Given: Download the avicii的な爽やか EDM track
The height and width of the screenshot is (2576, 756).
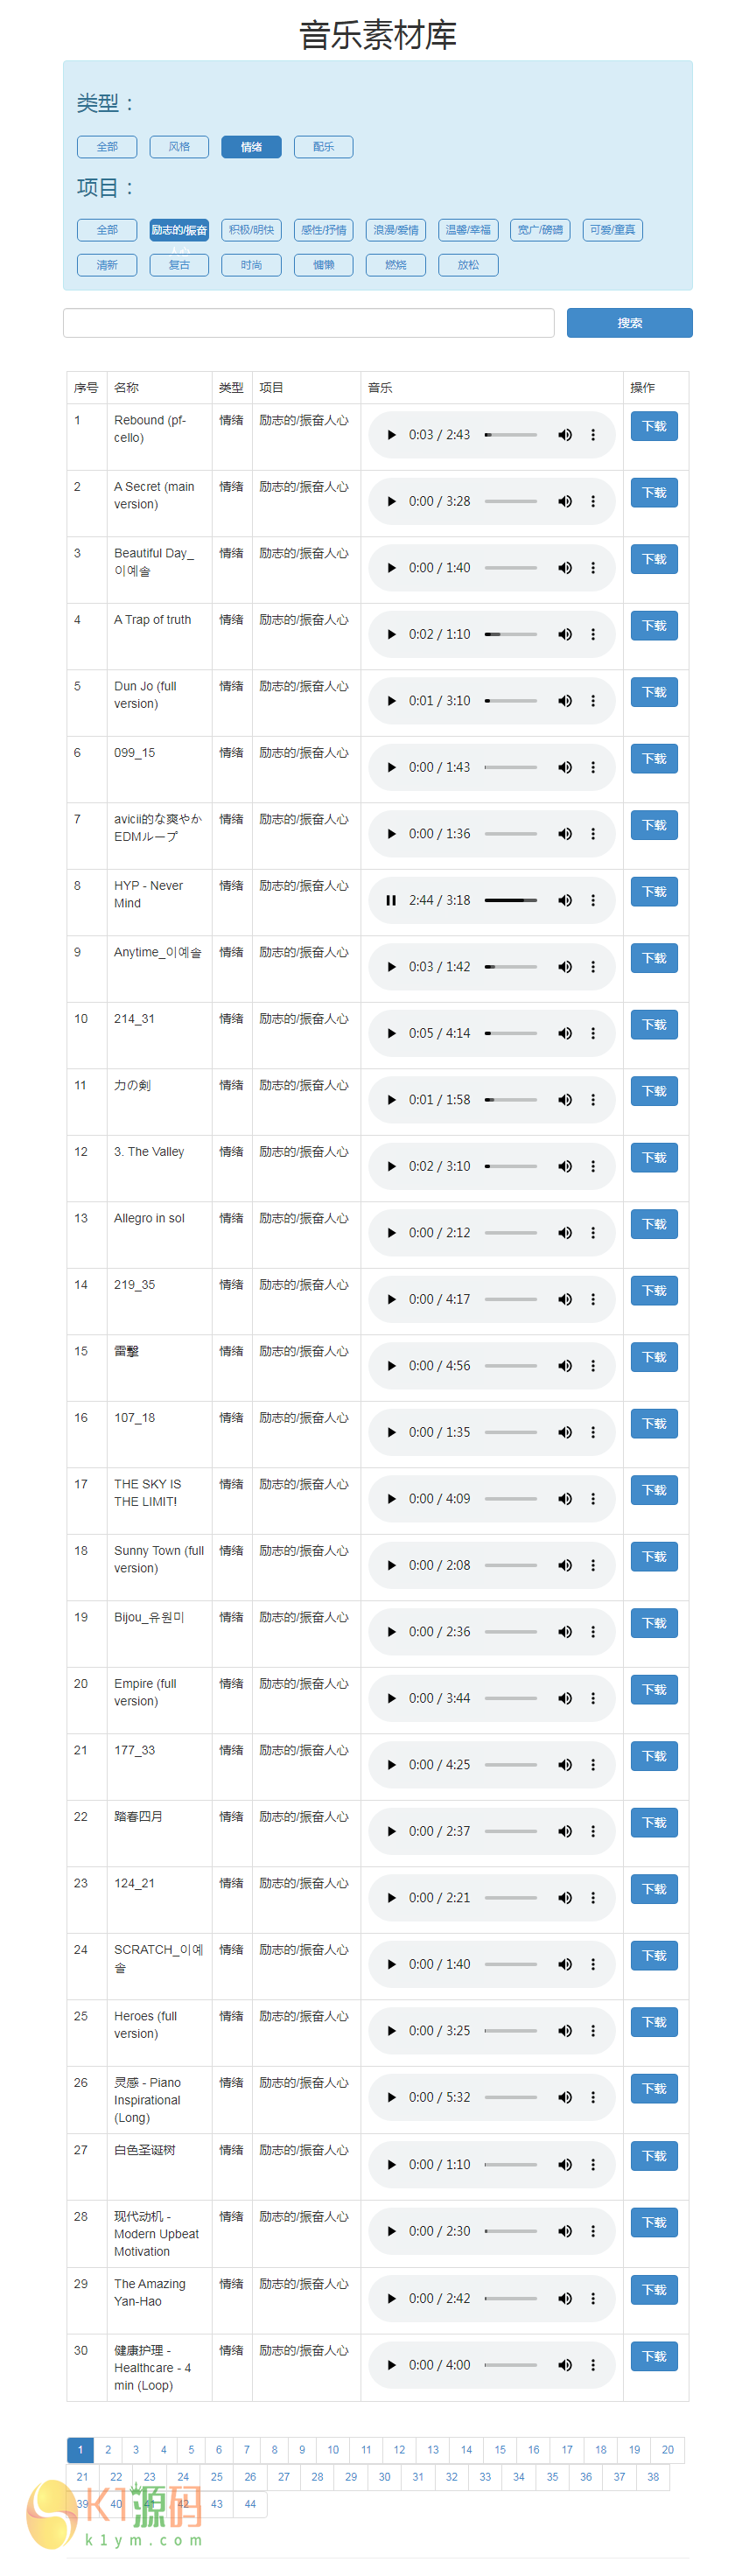Looking at the screenshot, I should 654,826.
